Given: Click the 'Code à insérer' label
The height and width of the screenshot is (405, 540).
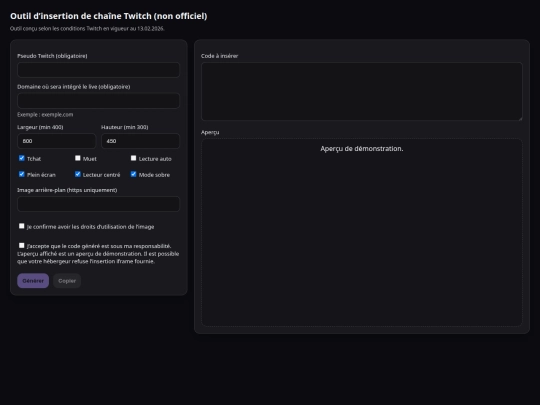Looking at the screenshot, I should click(x=219, y=56).
